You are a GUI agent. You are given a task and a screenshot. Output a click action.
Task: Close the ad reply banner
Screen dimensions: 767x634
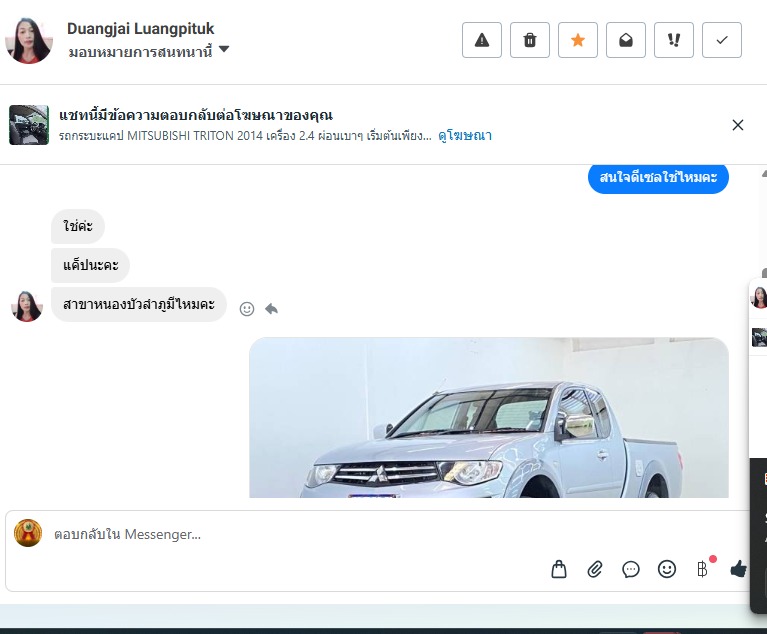coord(738,125)
